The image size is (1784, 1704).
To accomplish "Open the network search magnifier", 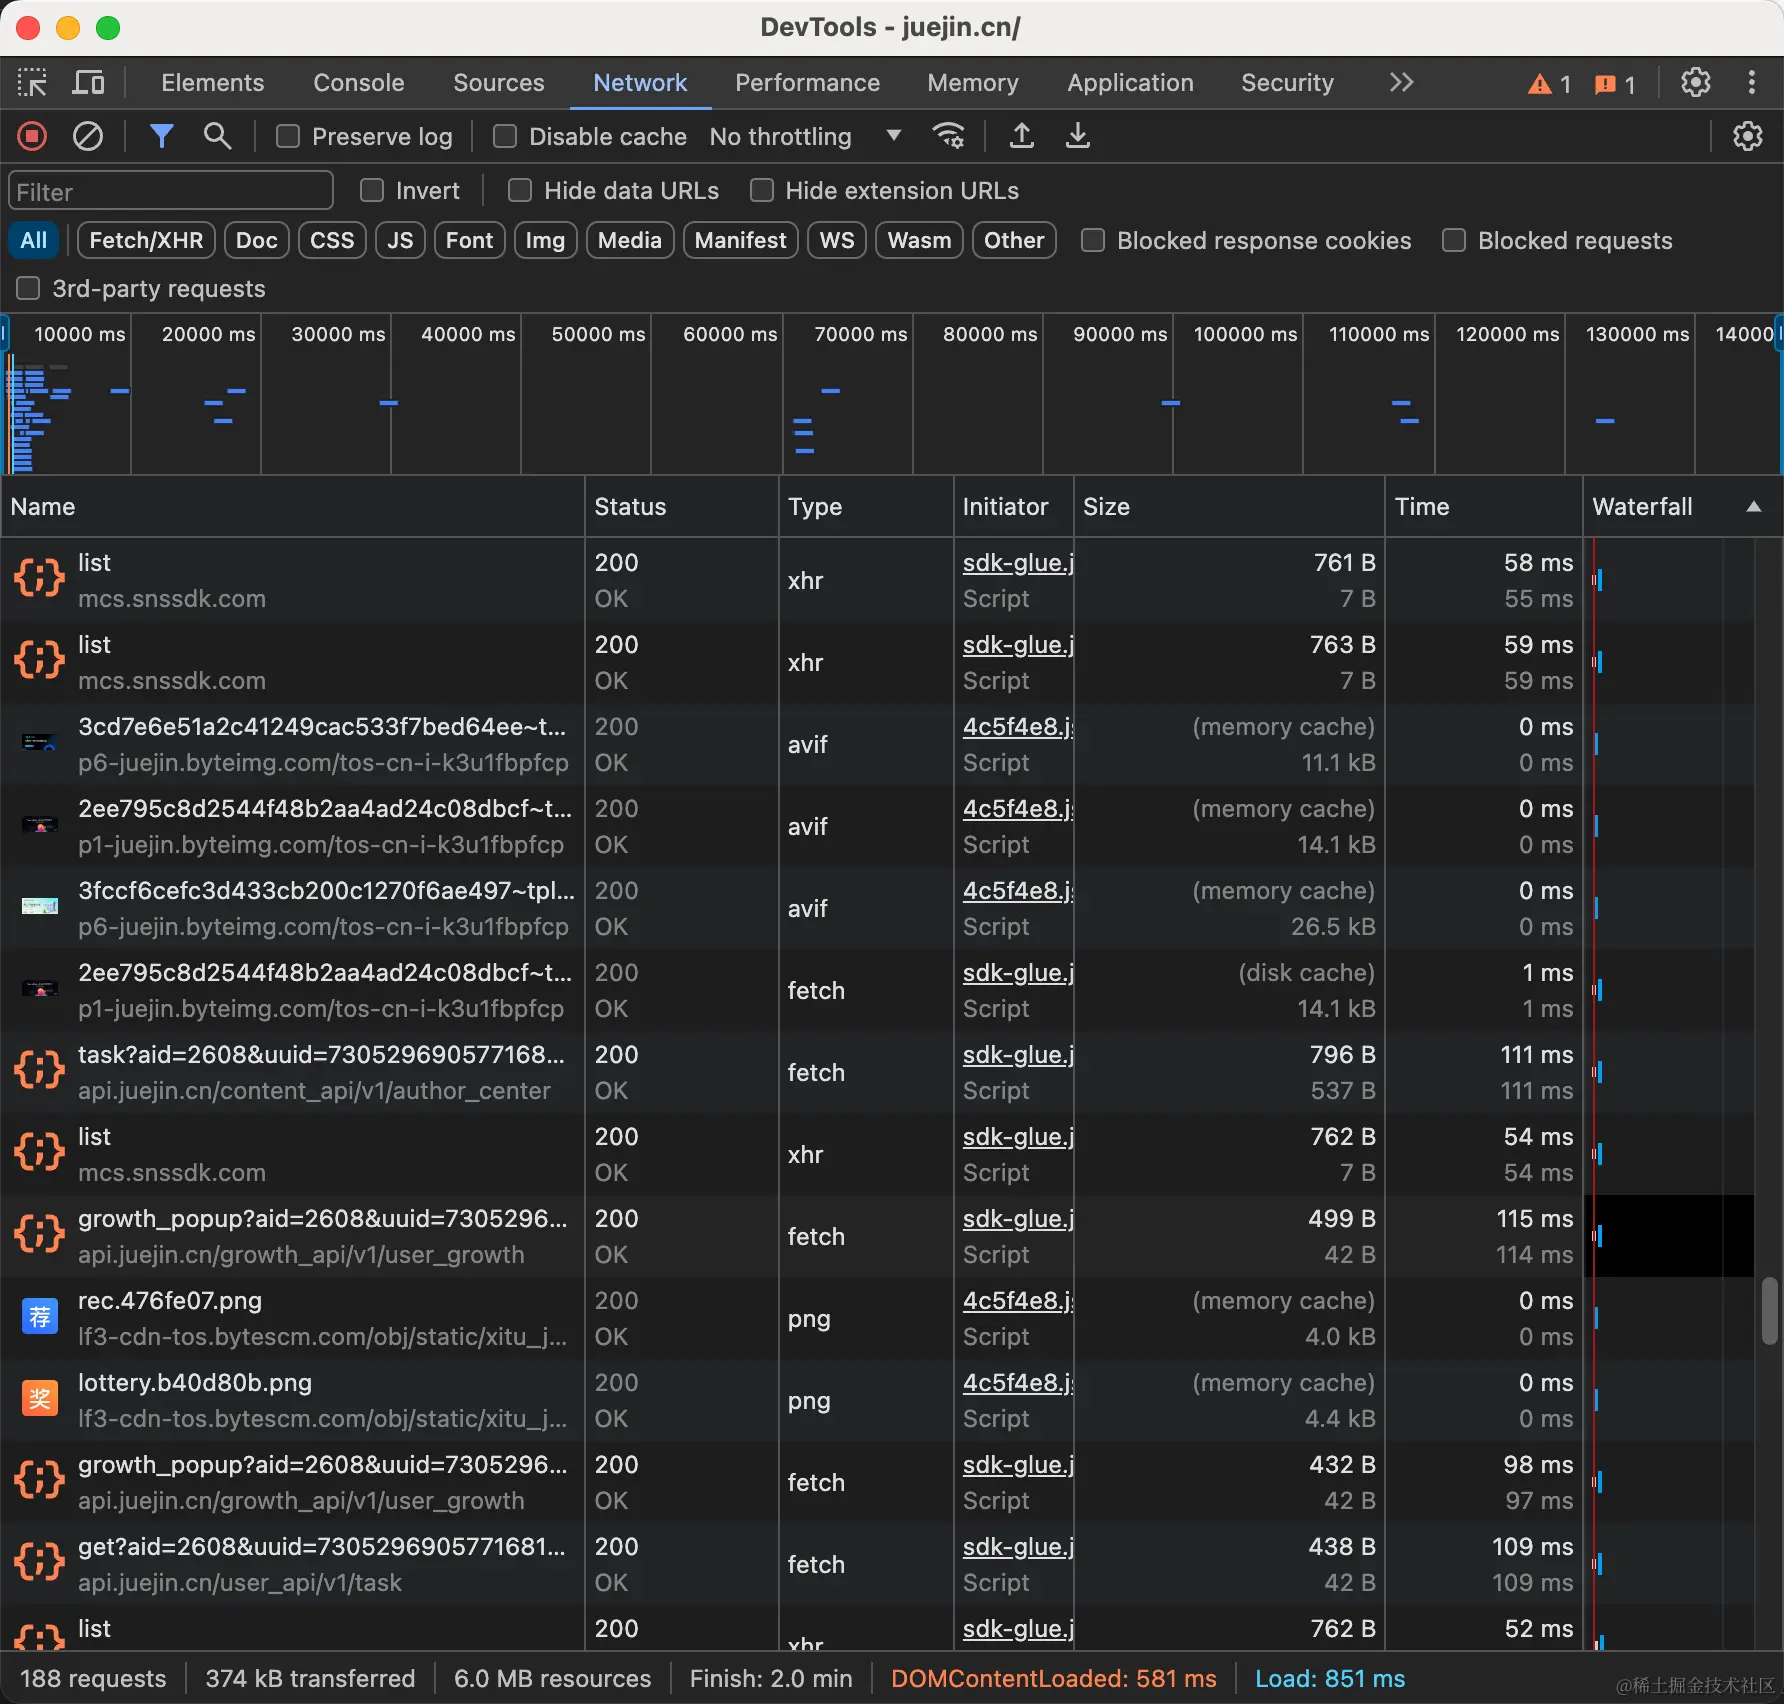I will (217, 136).
